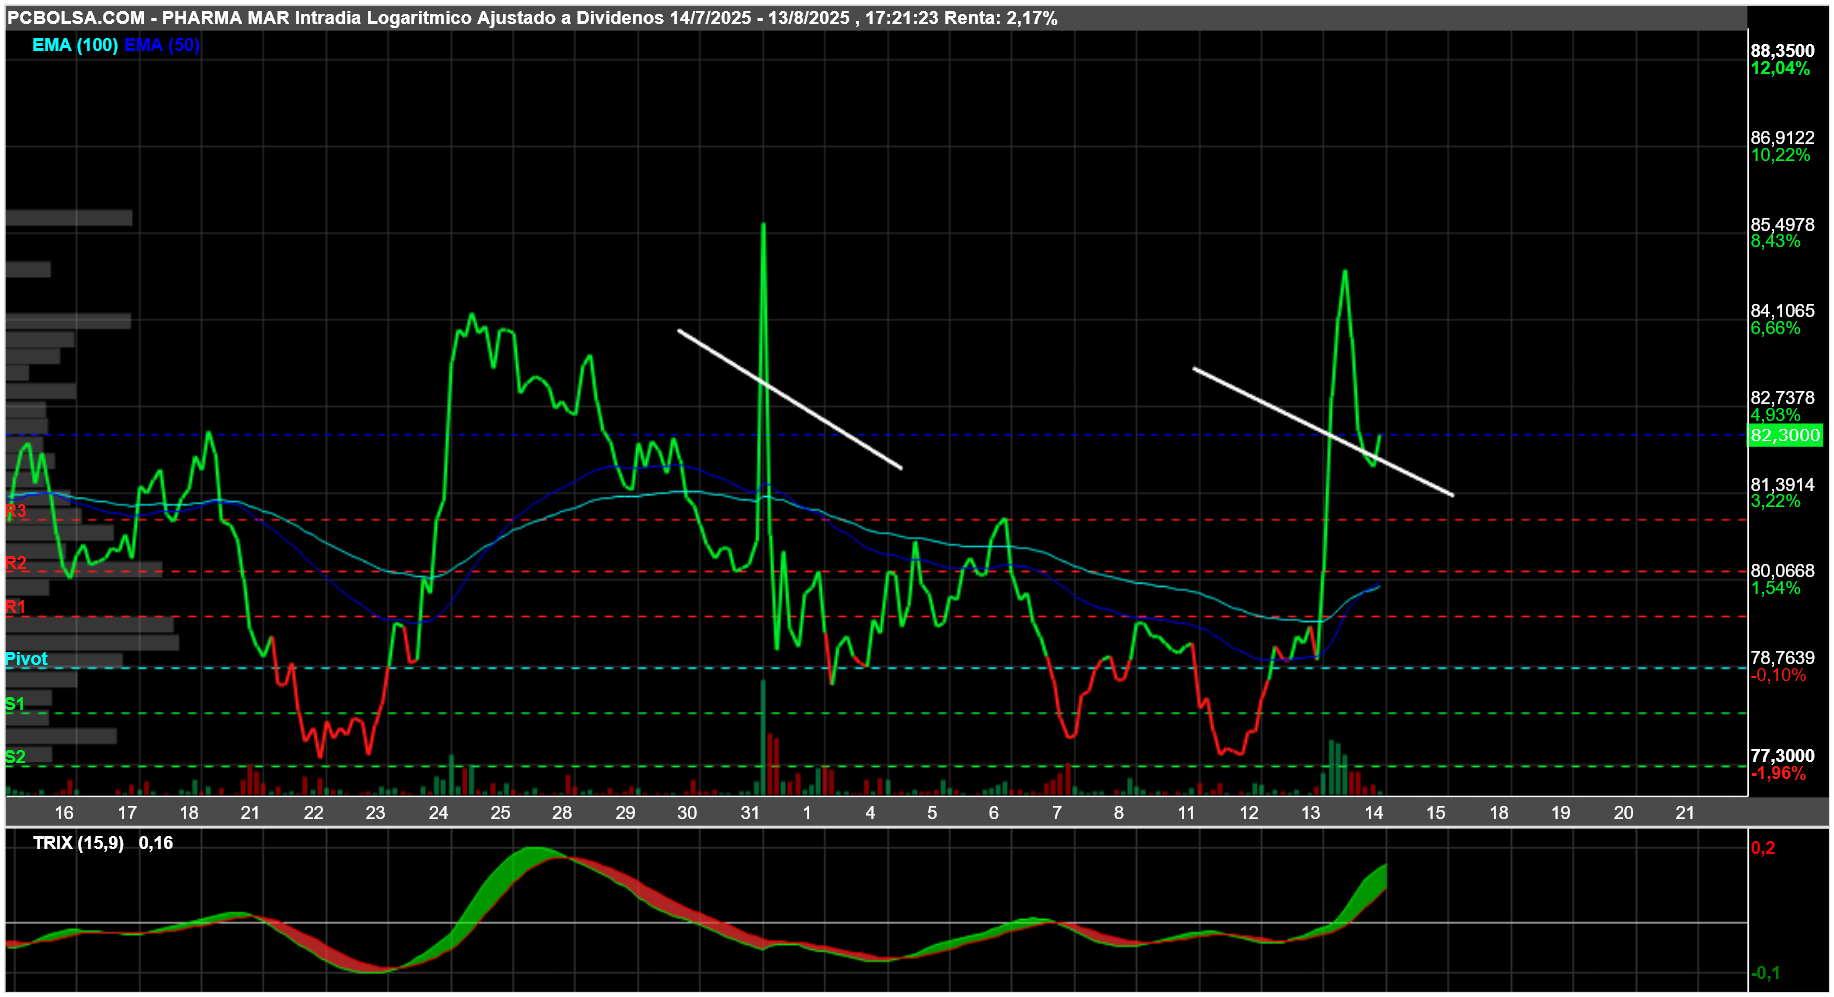
Task: Click date label 14 on time axis
Action: coord(1374,813)
